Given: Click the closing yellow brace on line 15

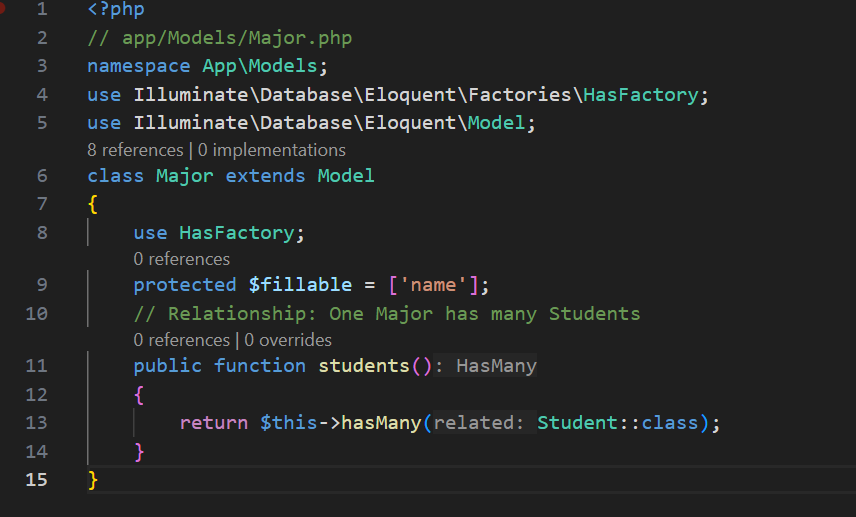Looking at the screenshot, I should 93,480.
